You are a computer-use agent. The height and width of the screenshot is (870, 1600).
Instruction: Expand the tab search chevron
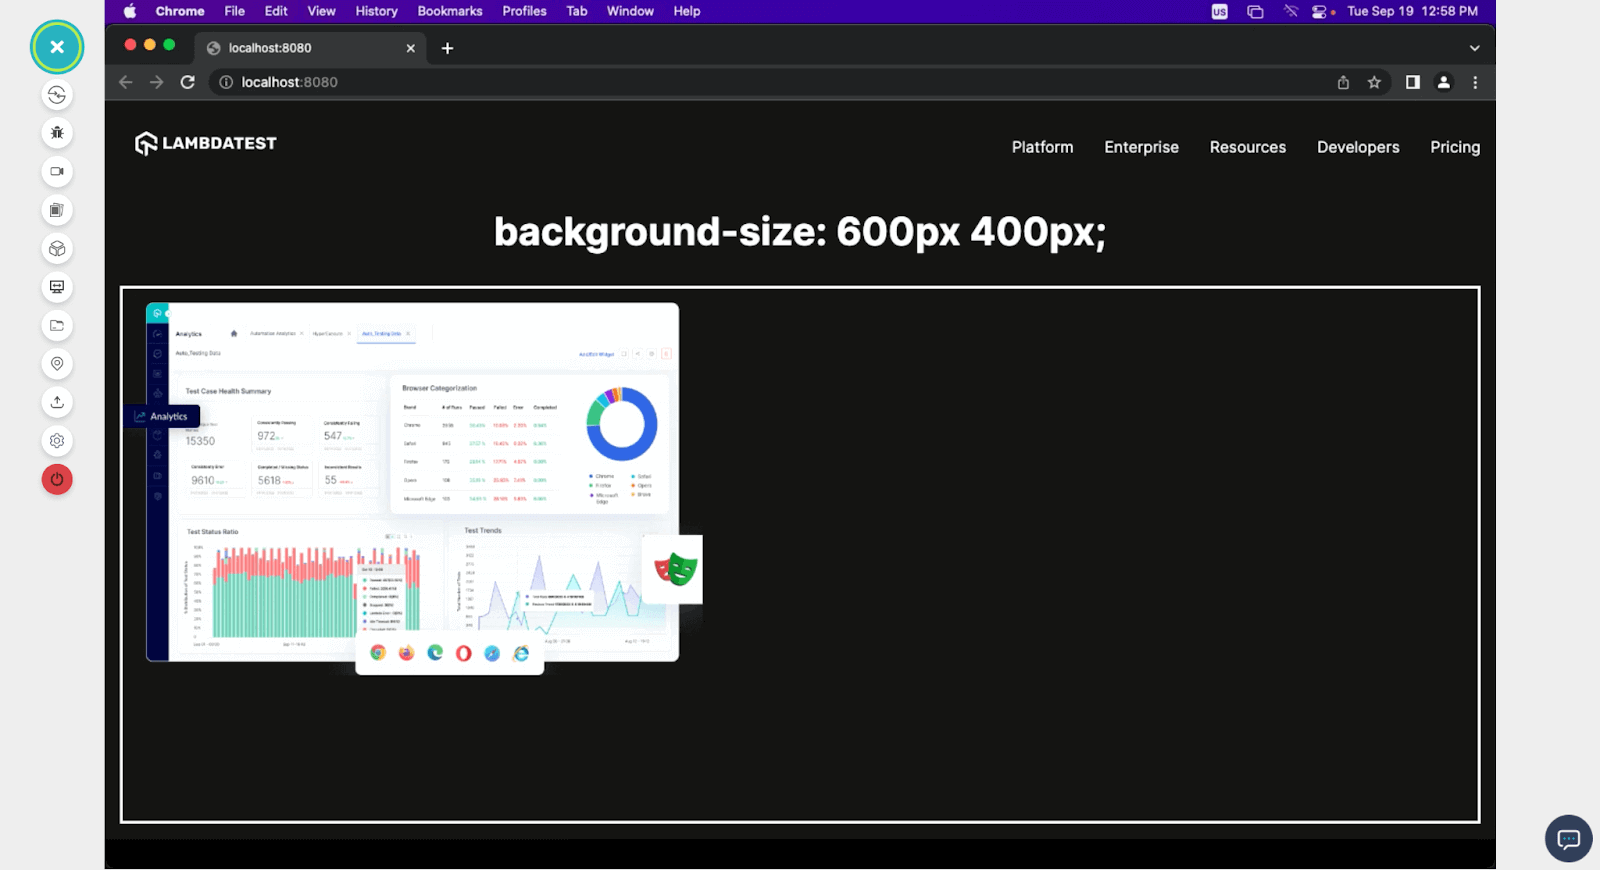tap(1474, 48)
